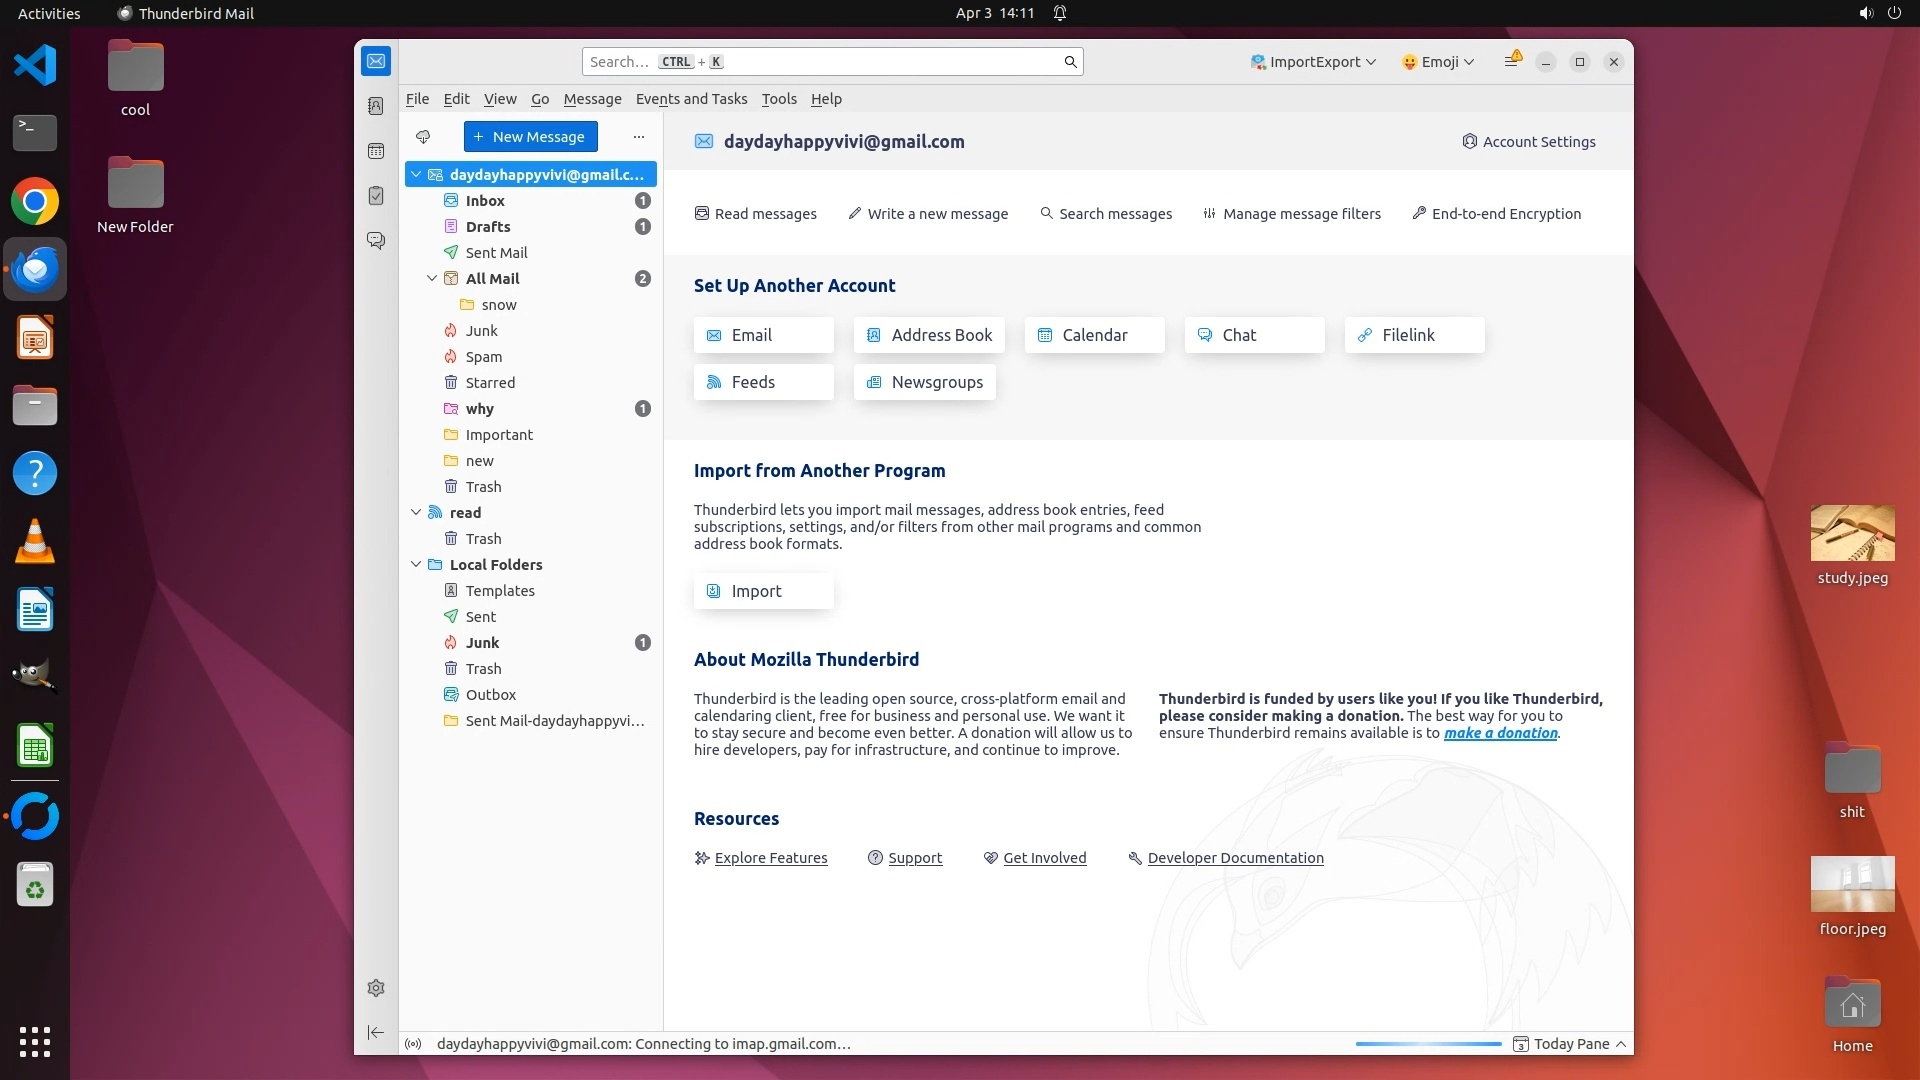Open the app menu hamburger icon
Image resolution: width=1920 pixels, height=1080 pixels.
tap(1511, 62)
